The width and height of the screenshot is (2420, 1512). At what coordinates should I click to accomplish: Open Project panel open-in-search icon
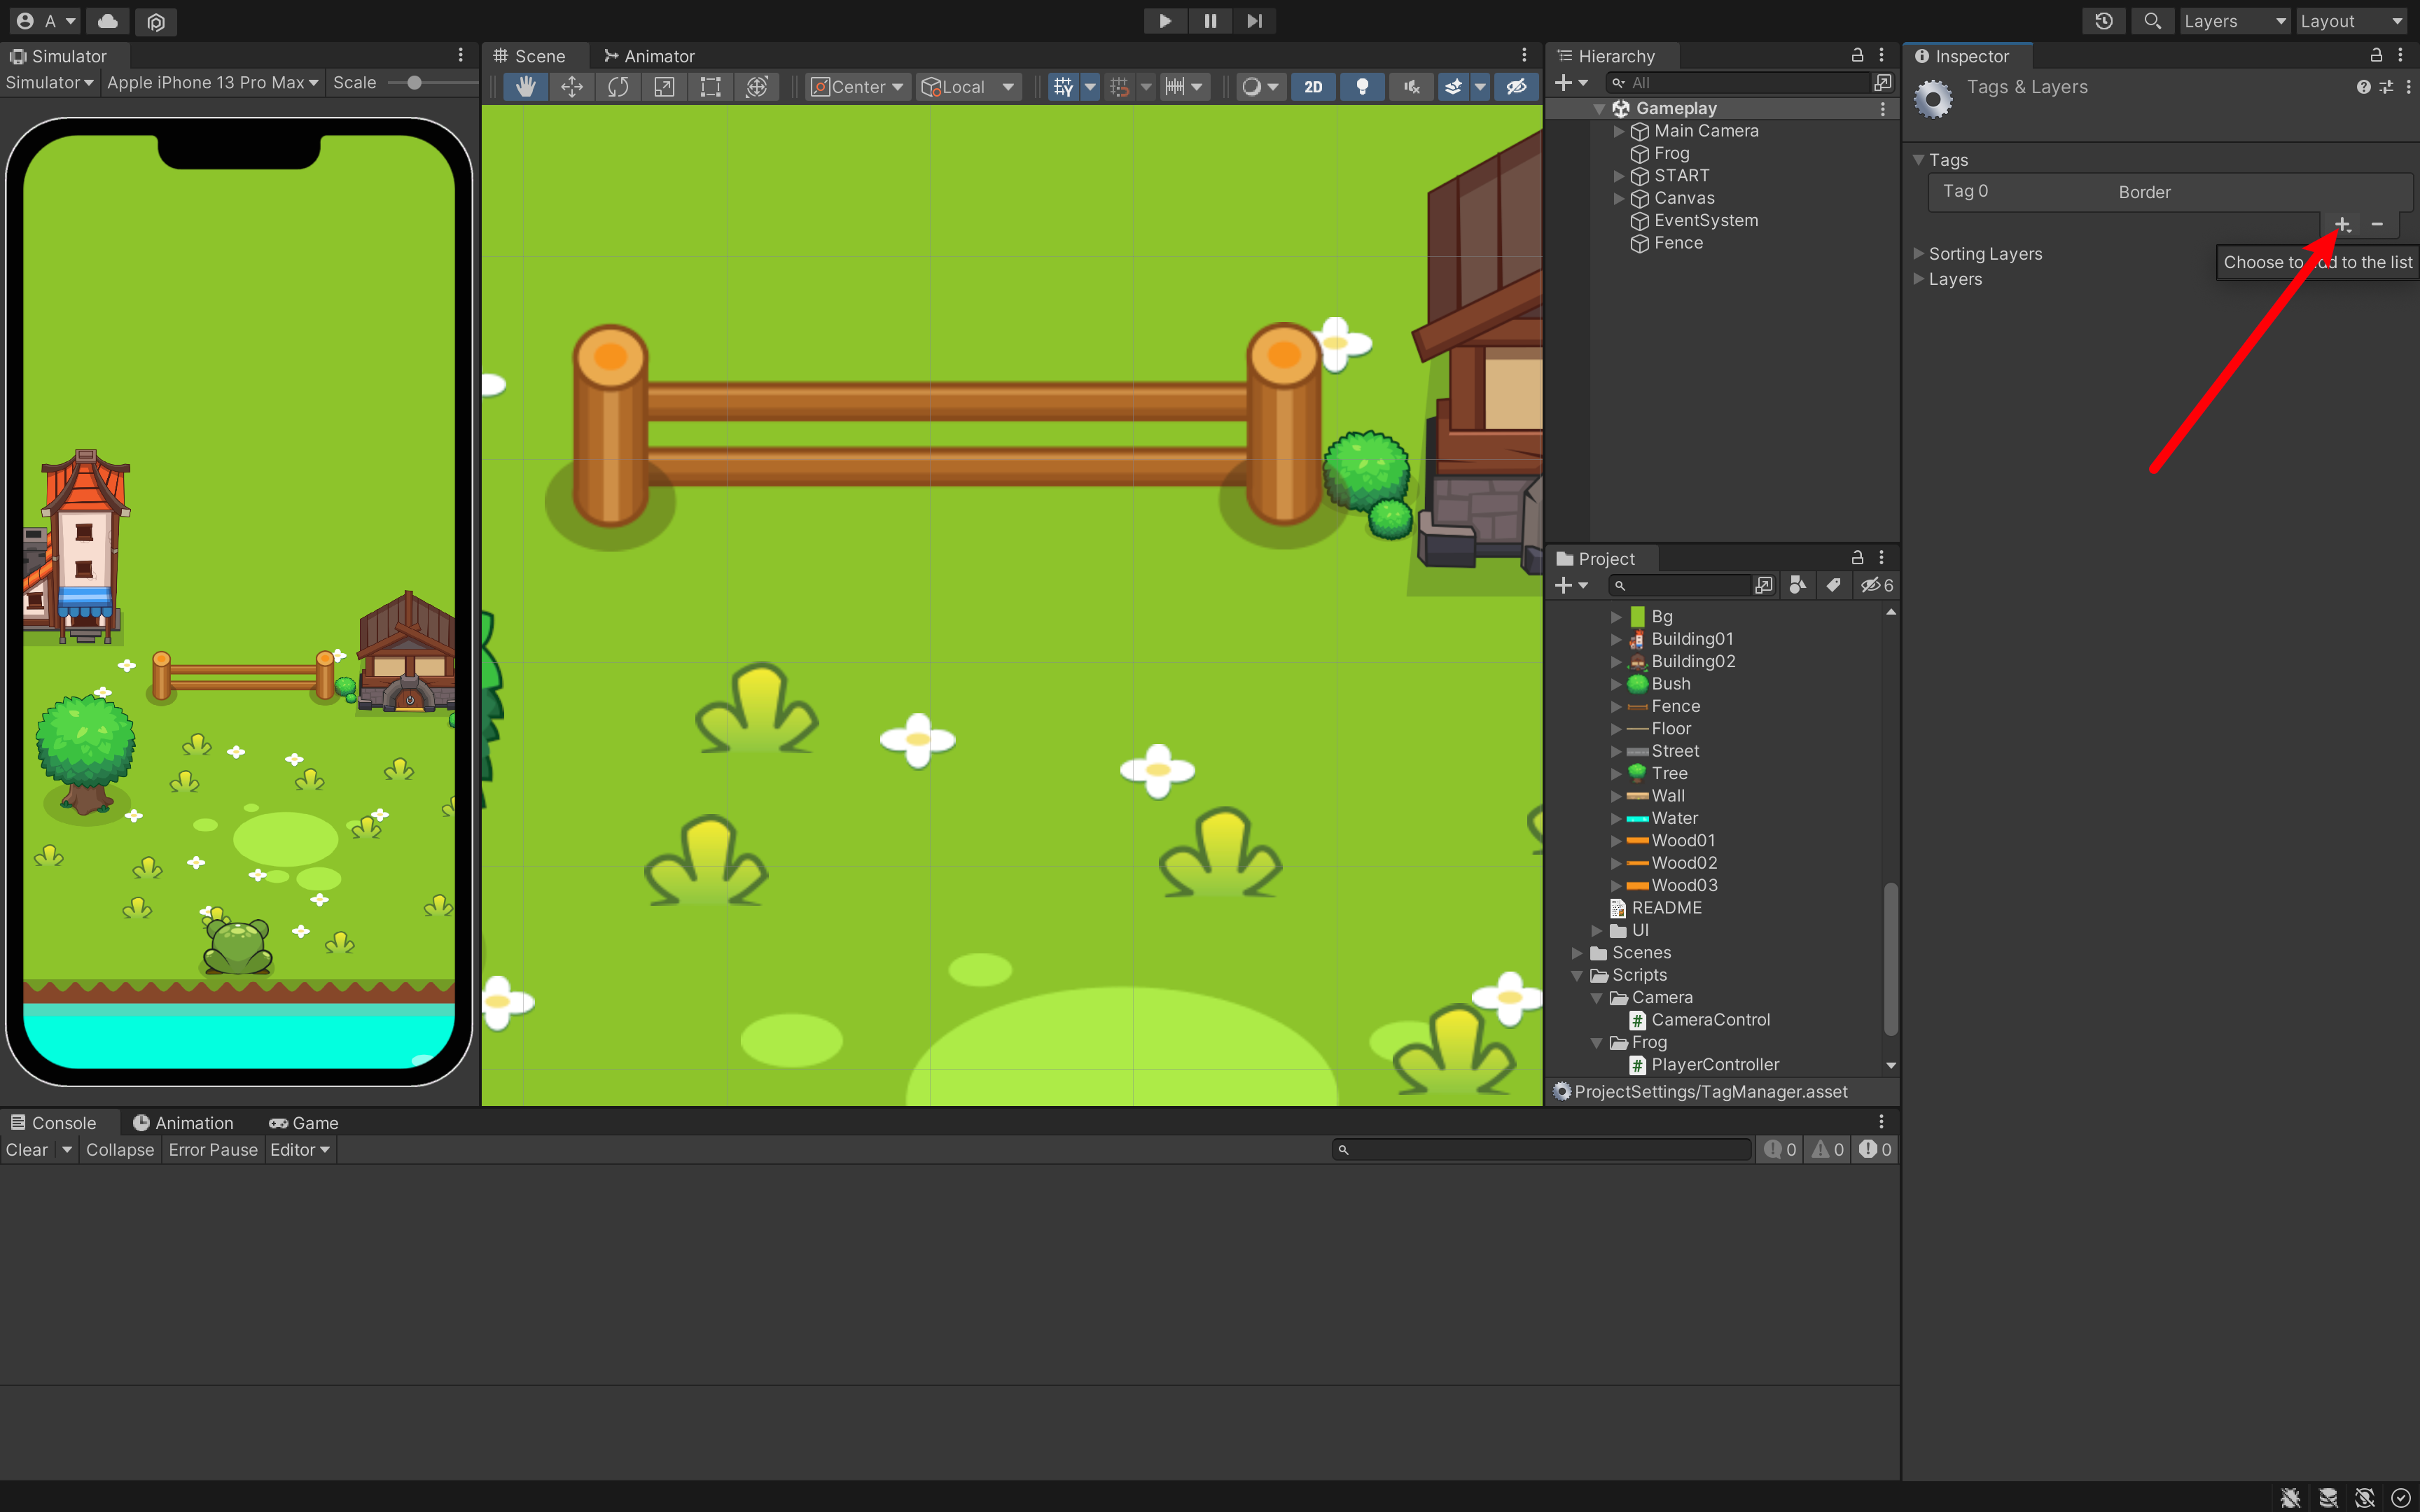pyautogui.click(x=1764, y=585)
